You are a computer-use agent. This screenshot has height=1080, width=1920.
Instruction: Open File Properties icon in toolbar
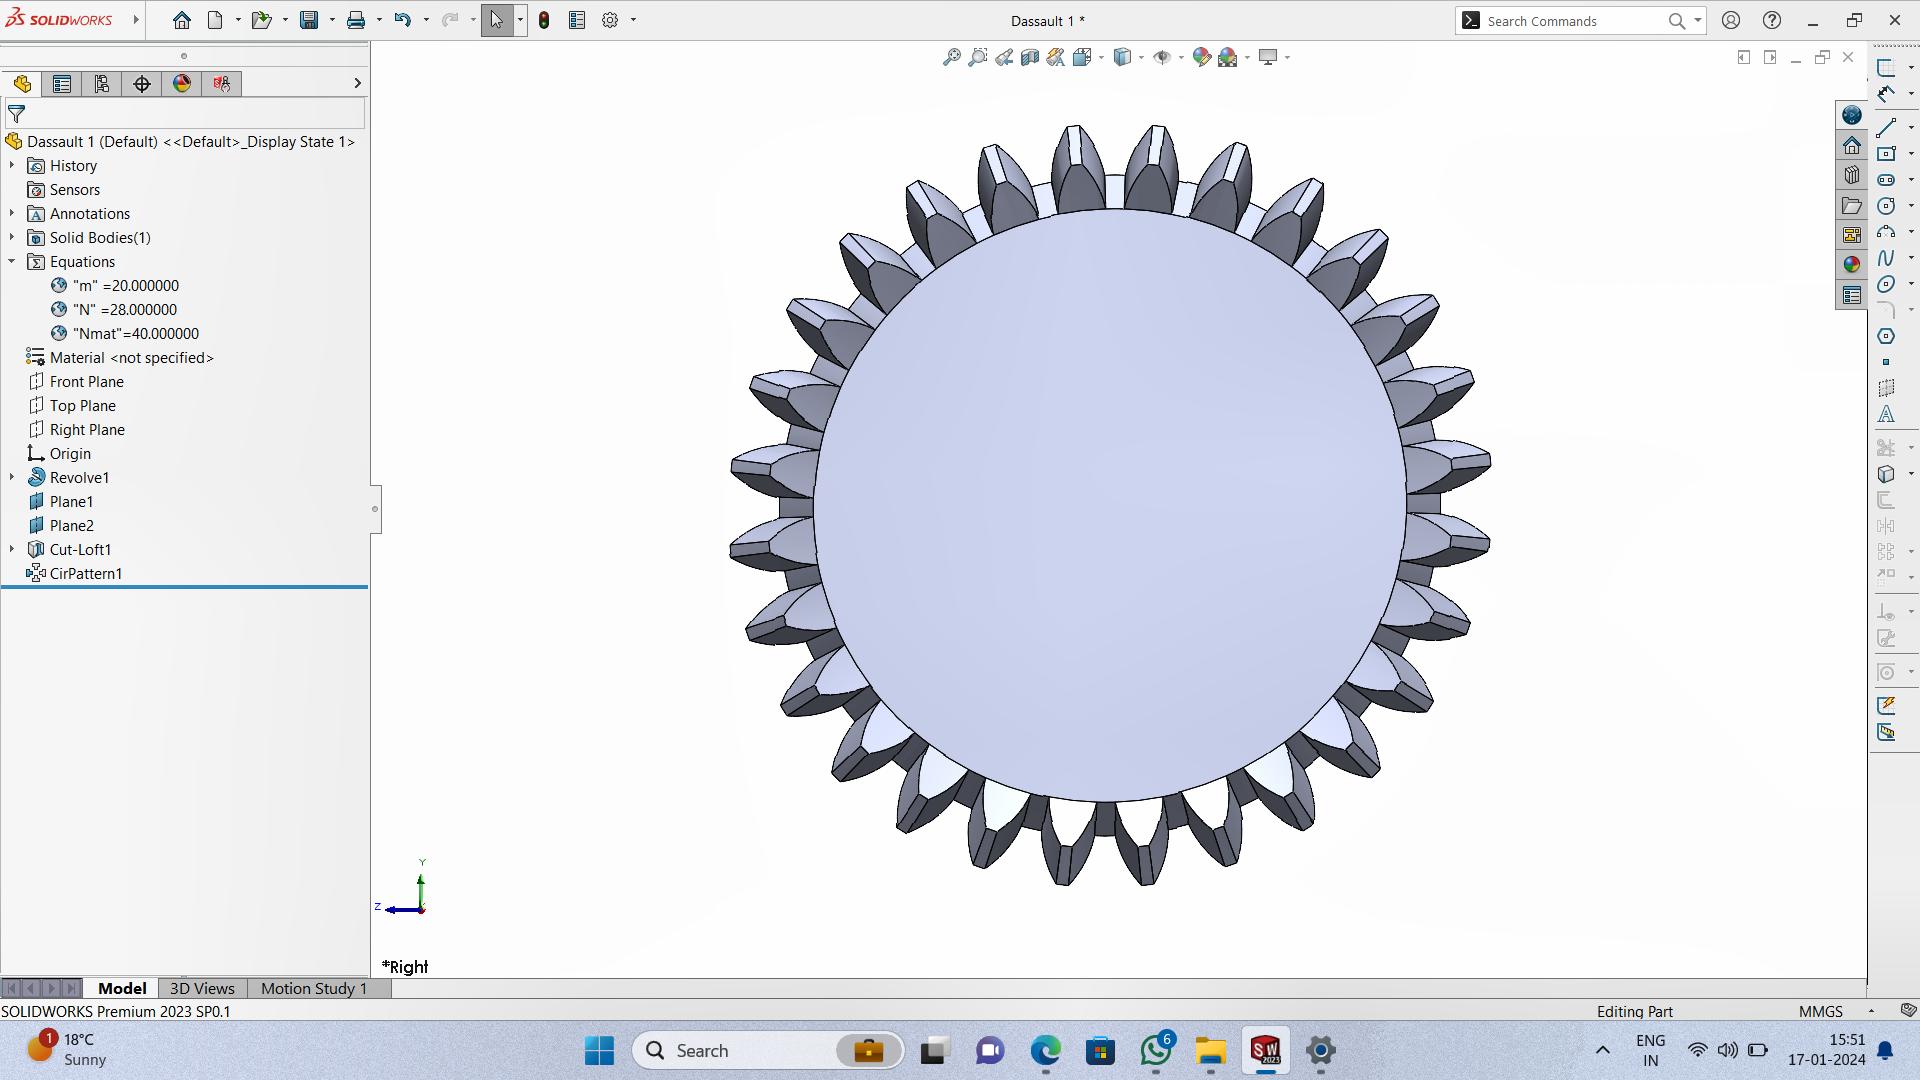point(577,20)
